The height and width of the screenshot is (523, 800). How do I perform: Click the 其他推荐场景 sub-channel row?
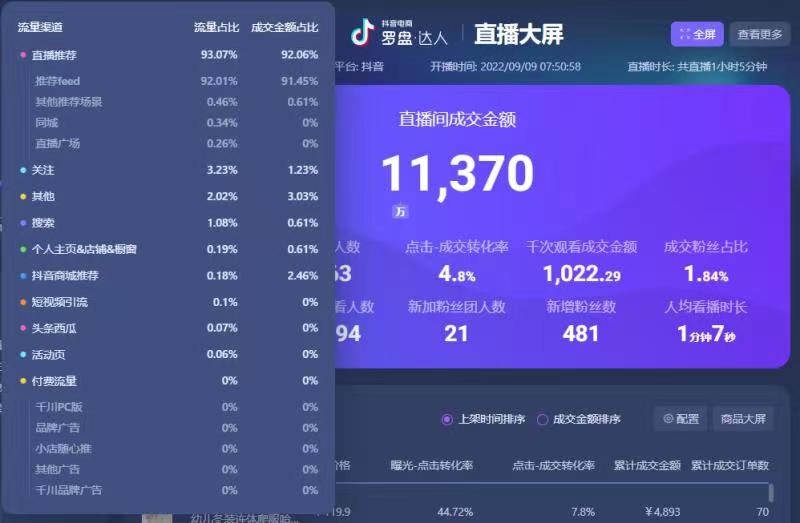[176, 102]
